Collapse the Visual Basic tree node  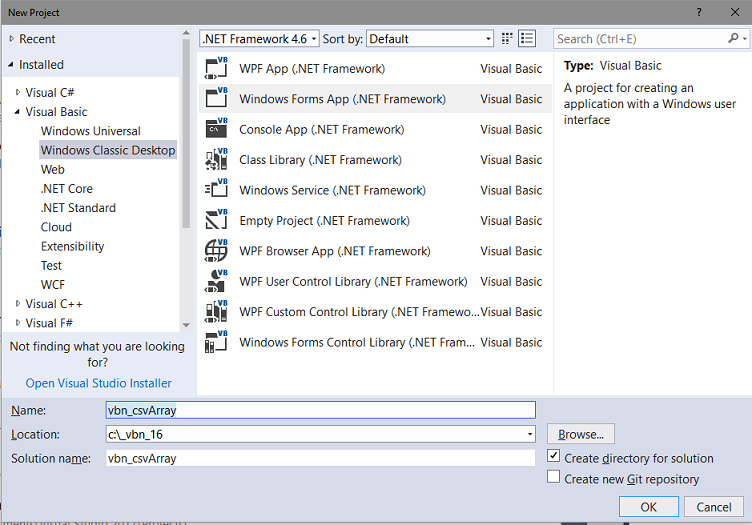pyautogui.click(x=17, y=112)
